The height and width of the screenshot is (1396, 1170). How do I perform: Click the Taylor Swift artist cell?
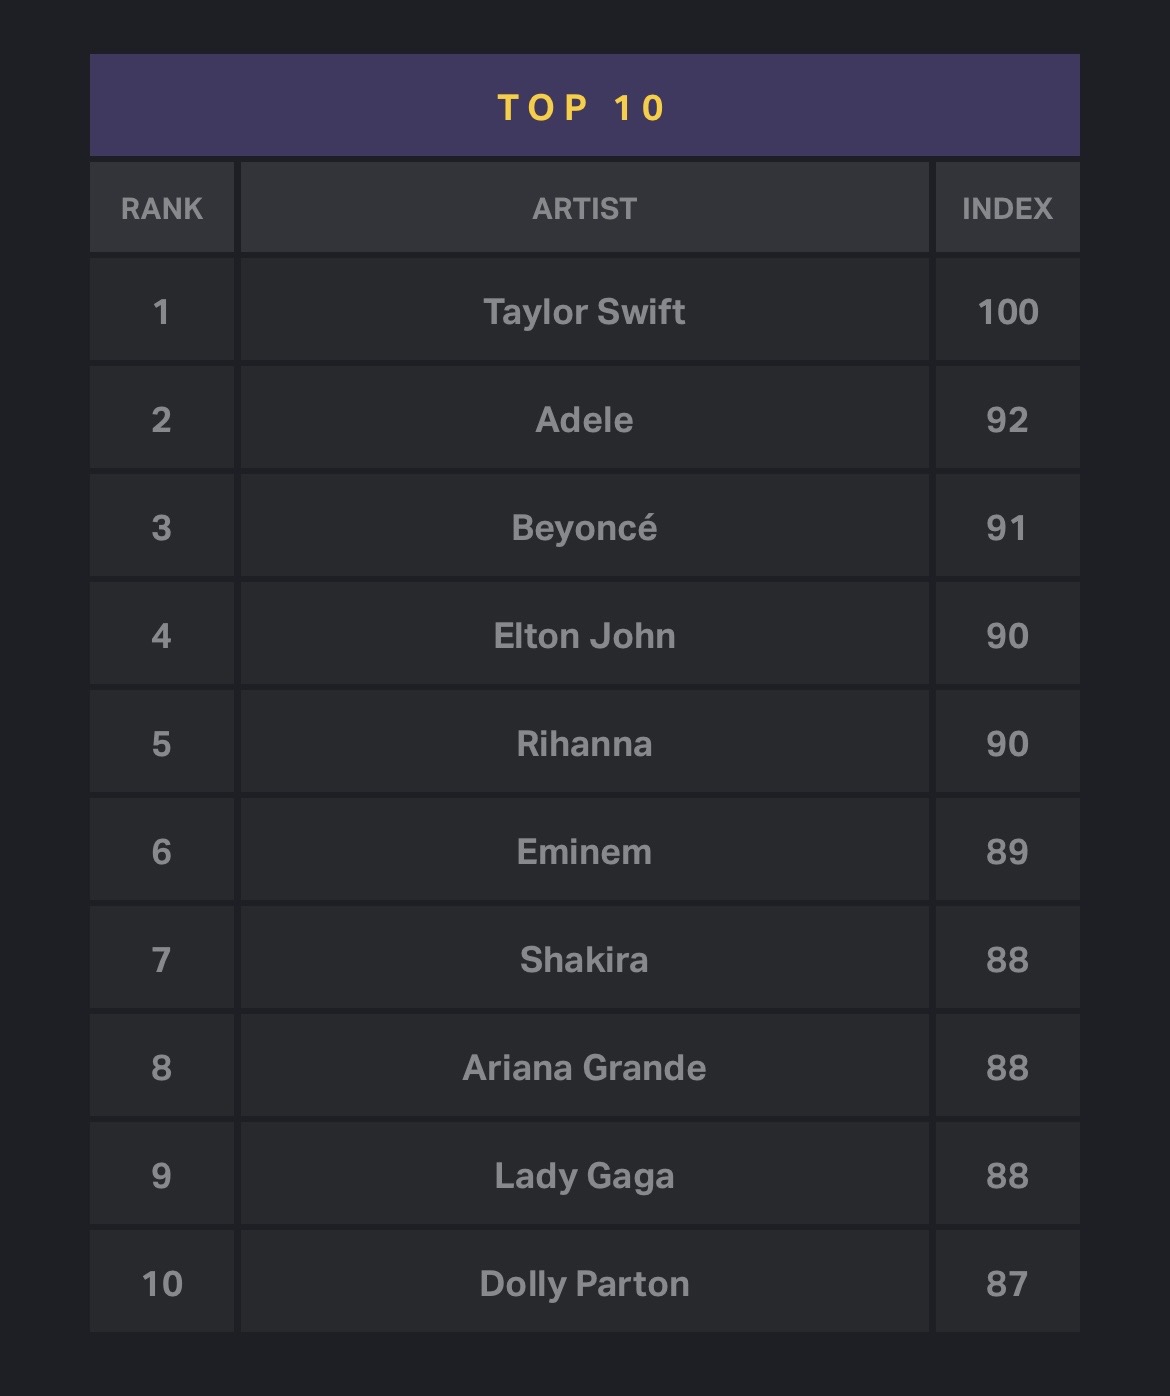click(585, 311)
